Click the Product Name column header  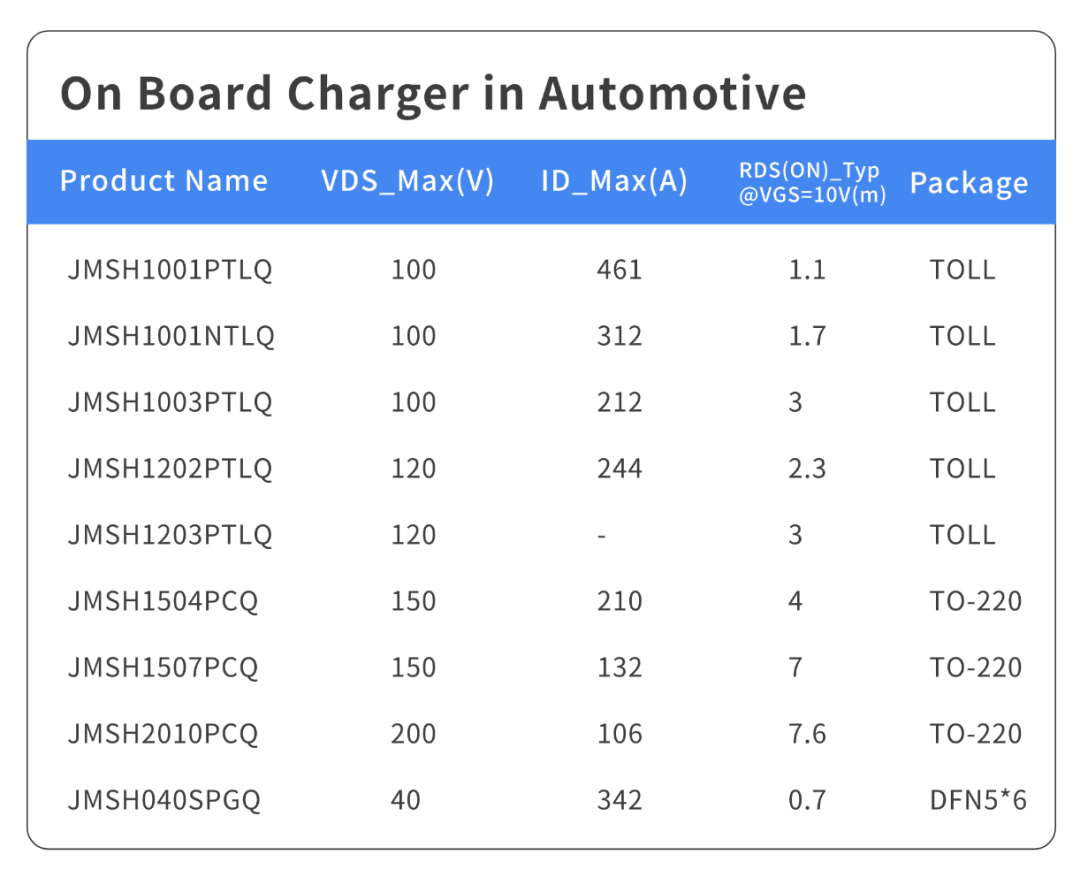point(164,181)
